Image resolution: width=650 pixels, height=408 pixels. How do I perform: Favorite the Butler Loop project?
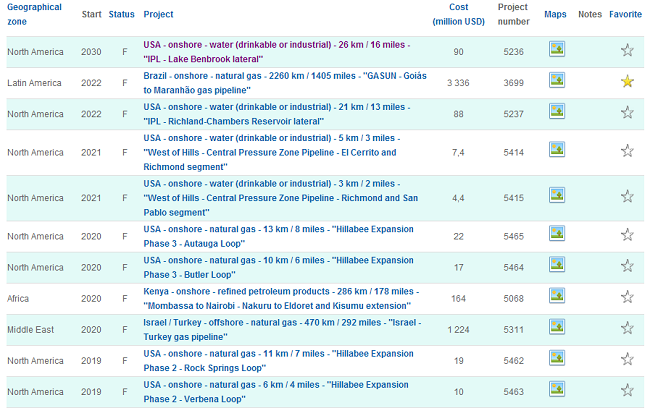pos(627,266)
